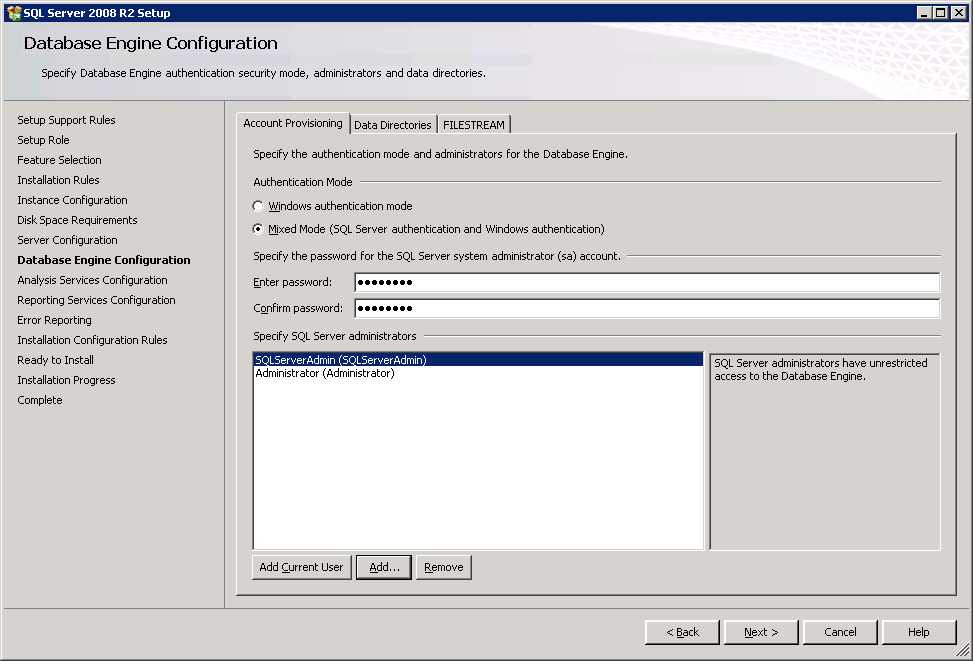This screenshot has height=661, width=973.
Task: Click Error Reporting step
Action: tap(55, 320)
